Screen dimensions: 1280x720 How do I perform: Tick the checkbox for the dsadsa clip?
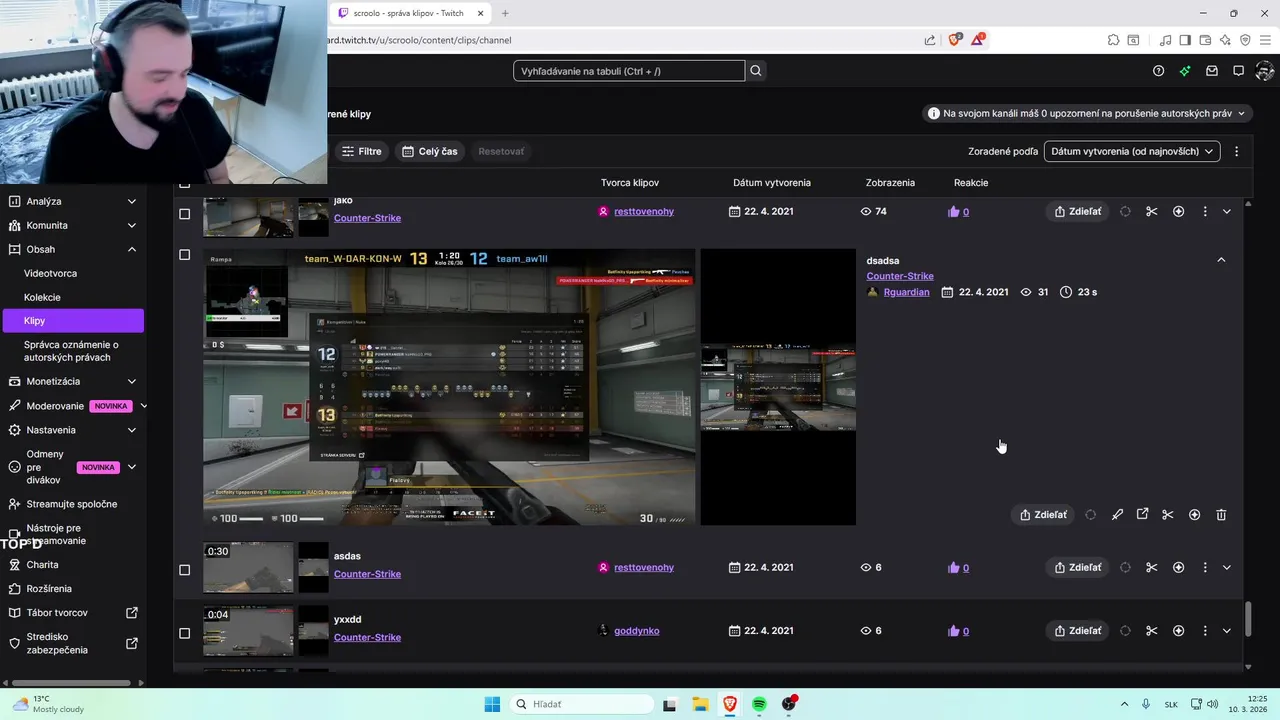(x=184, y=255)
